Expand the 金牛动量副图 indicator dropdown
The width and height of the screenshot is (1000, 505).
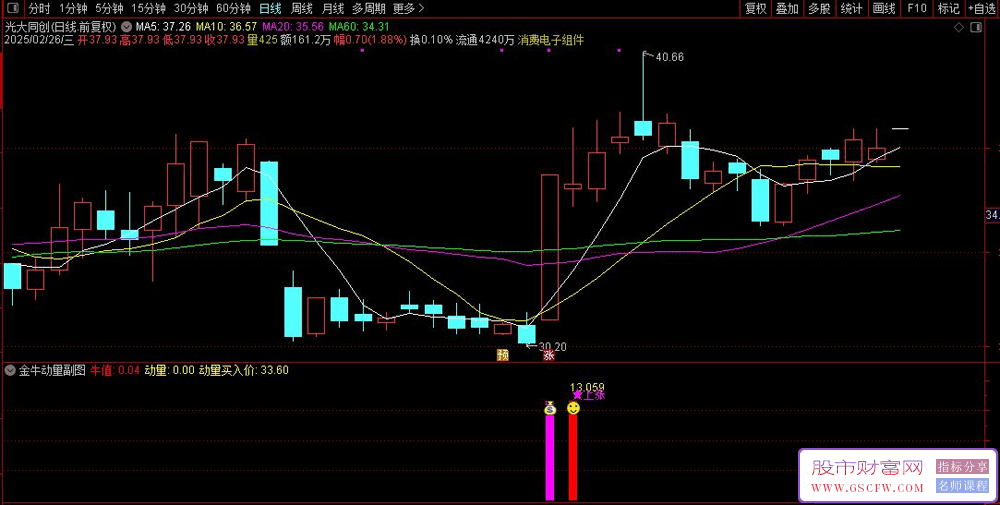point(10,370)
